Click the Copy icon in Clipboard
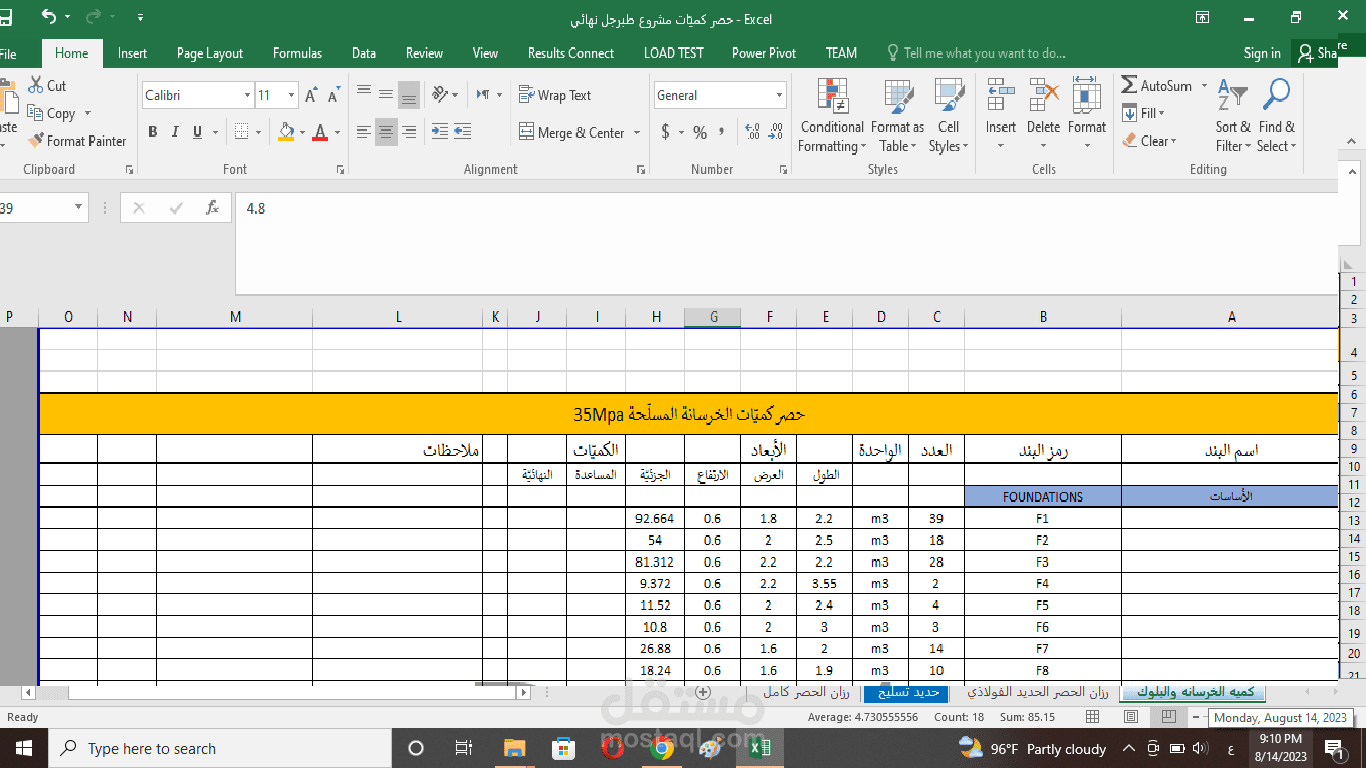This screenshot has width=1366, height=768. (x=36, y=113)
